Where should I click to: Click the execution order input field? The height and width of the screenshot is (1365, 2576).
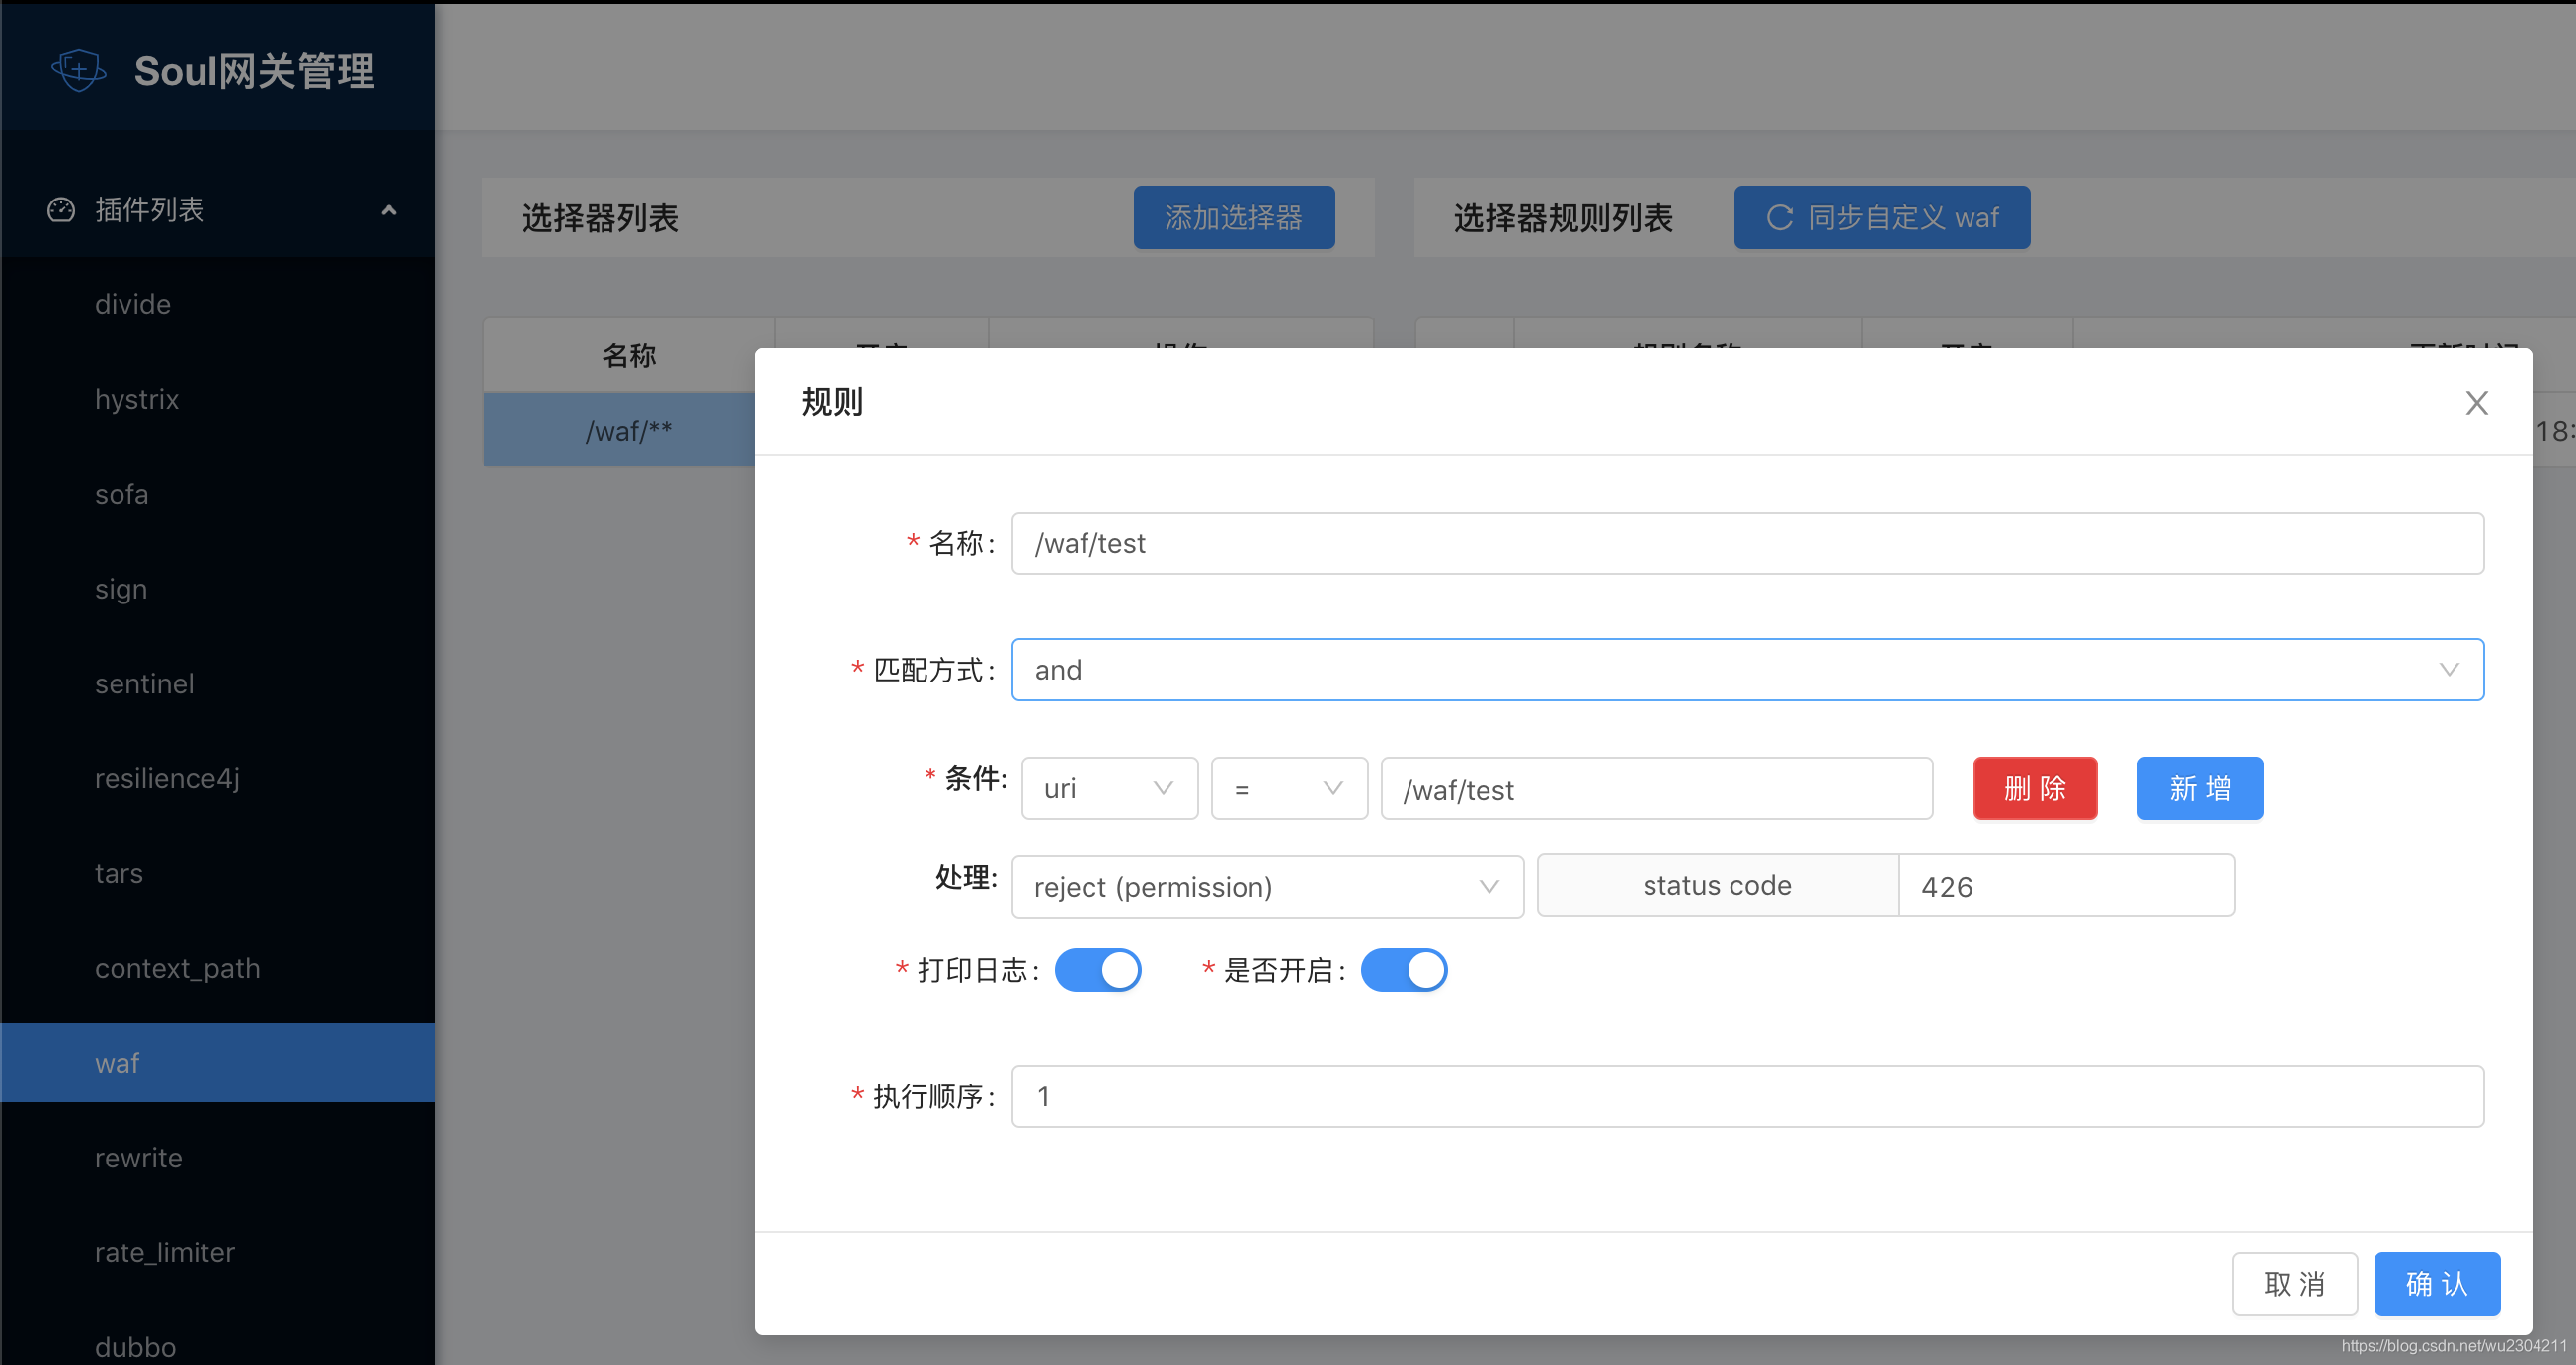point(1746,1096)
